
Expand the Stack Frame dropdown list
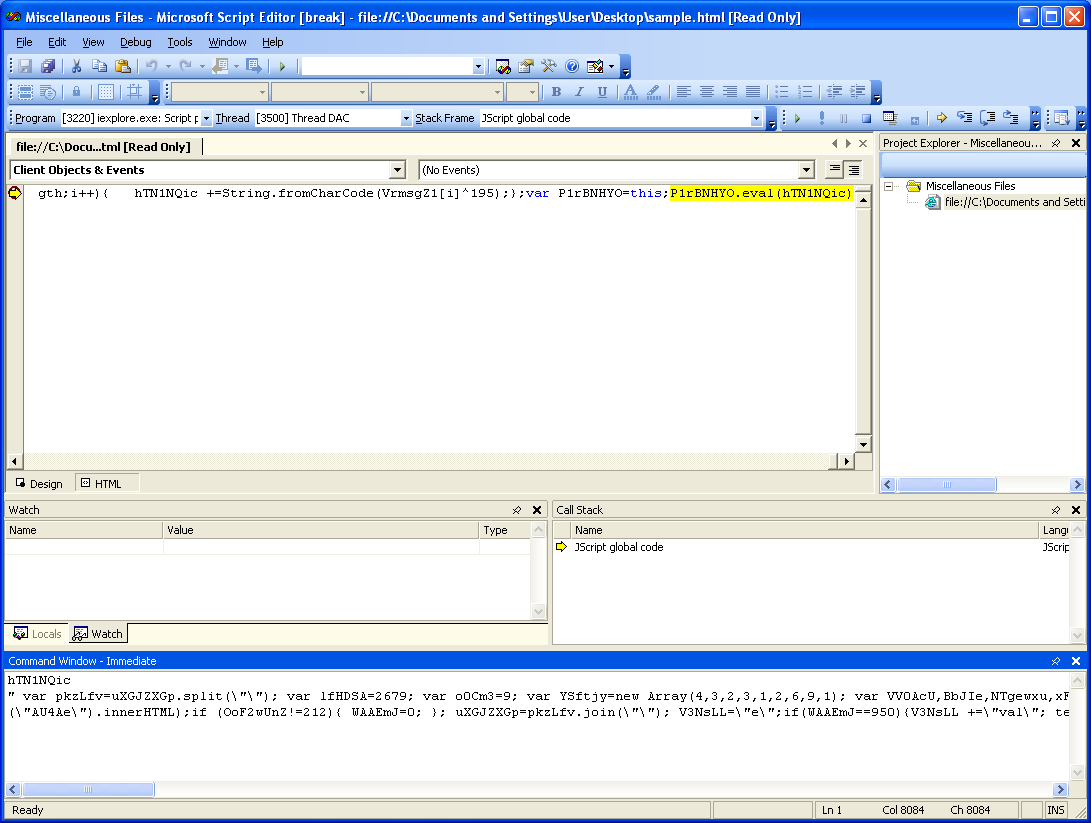pos(756,118)
